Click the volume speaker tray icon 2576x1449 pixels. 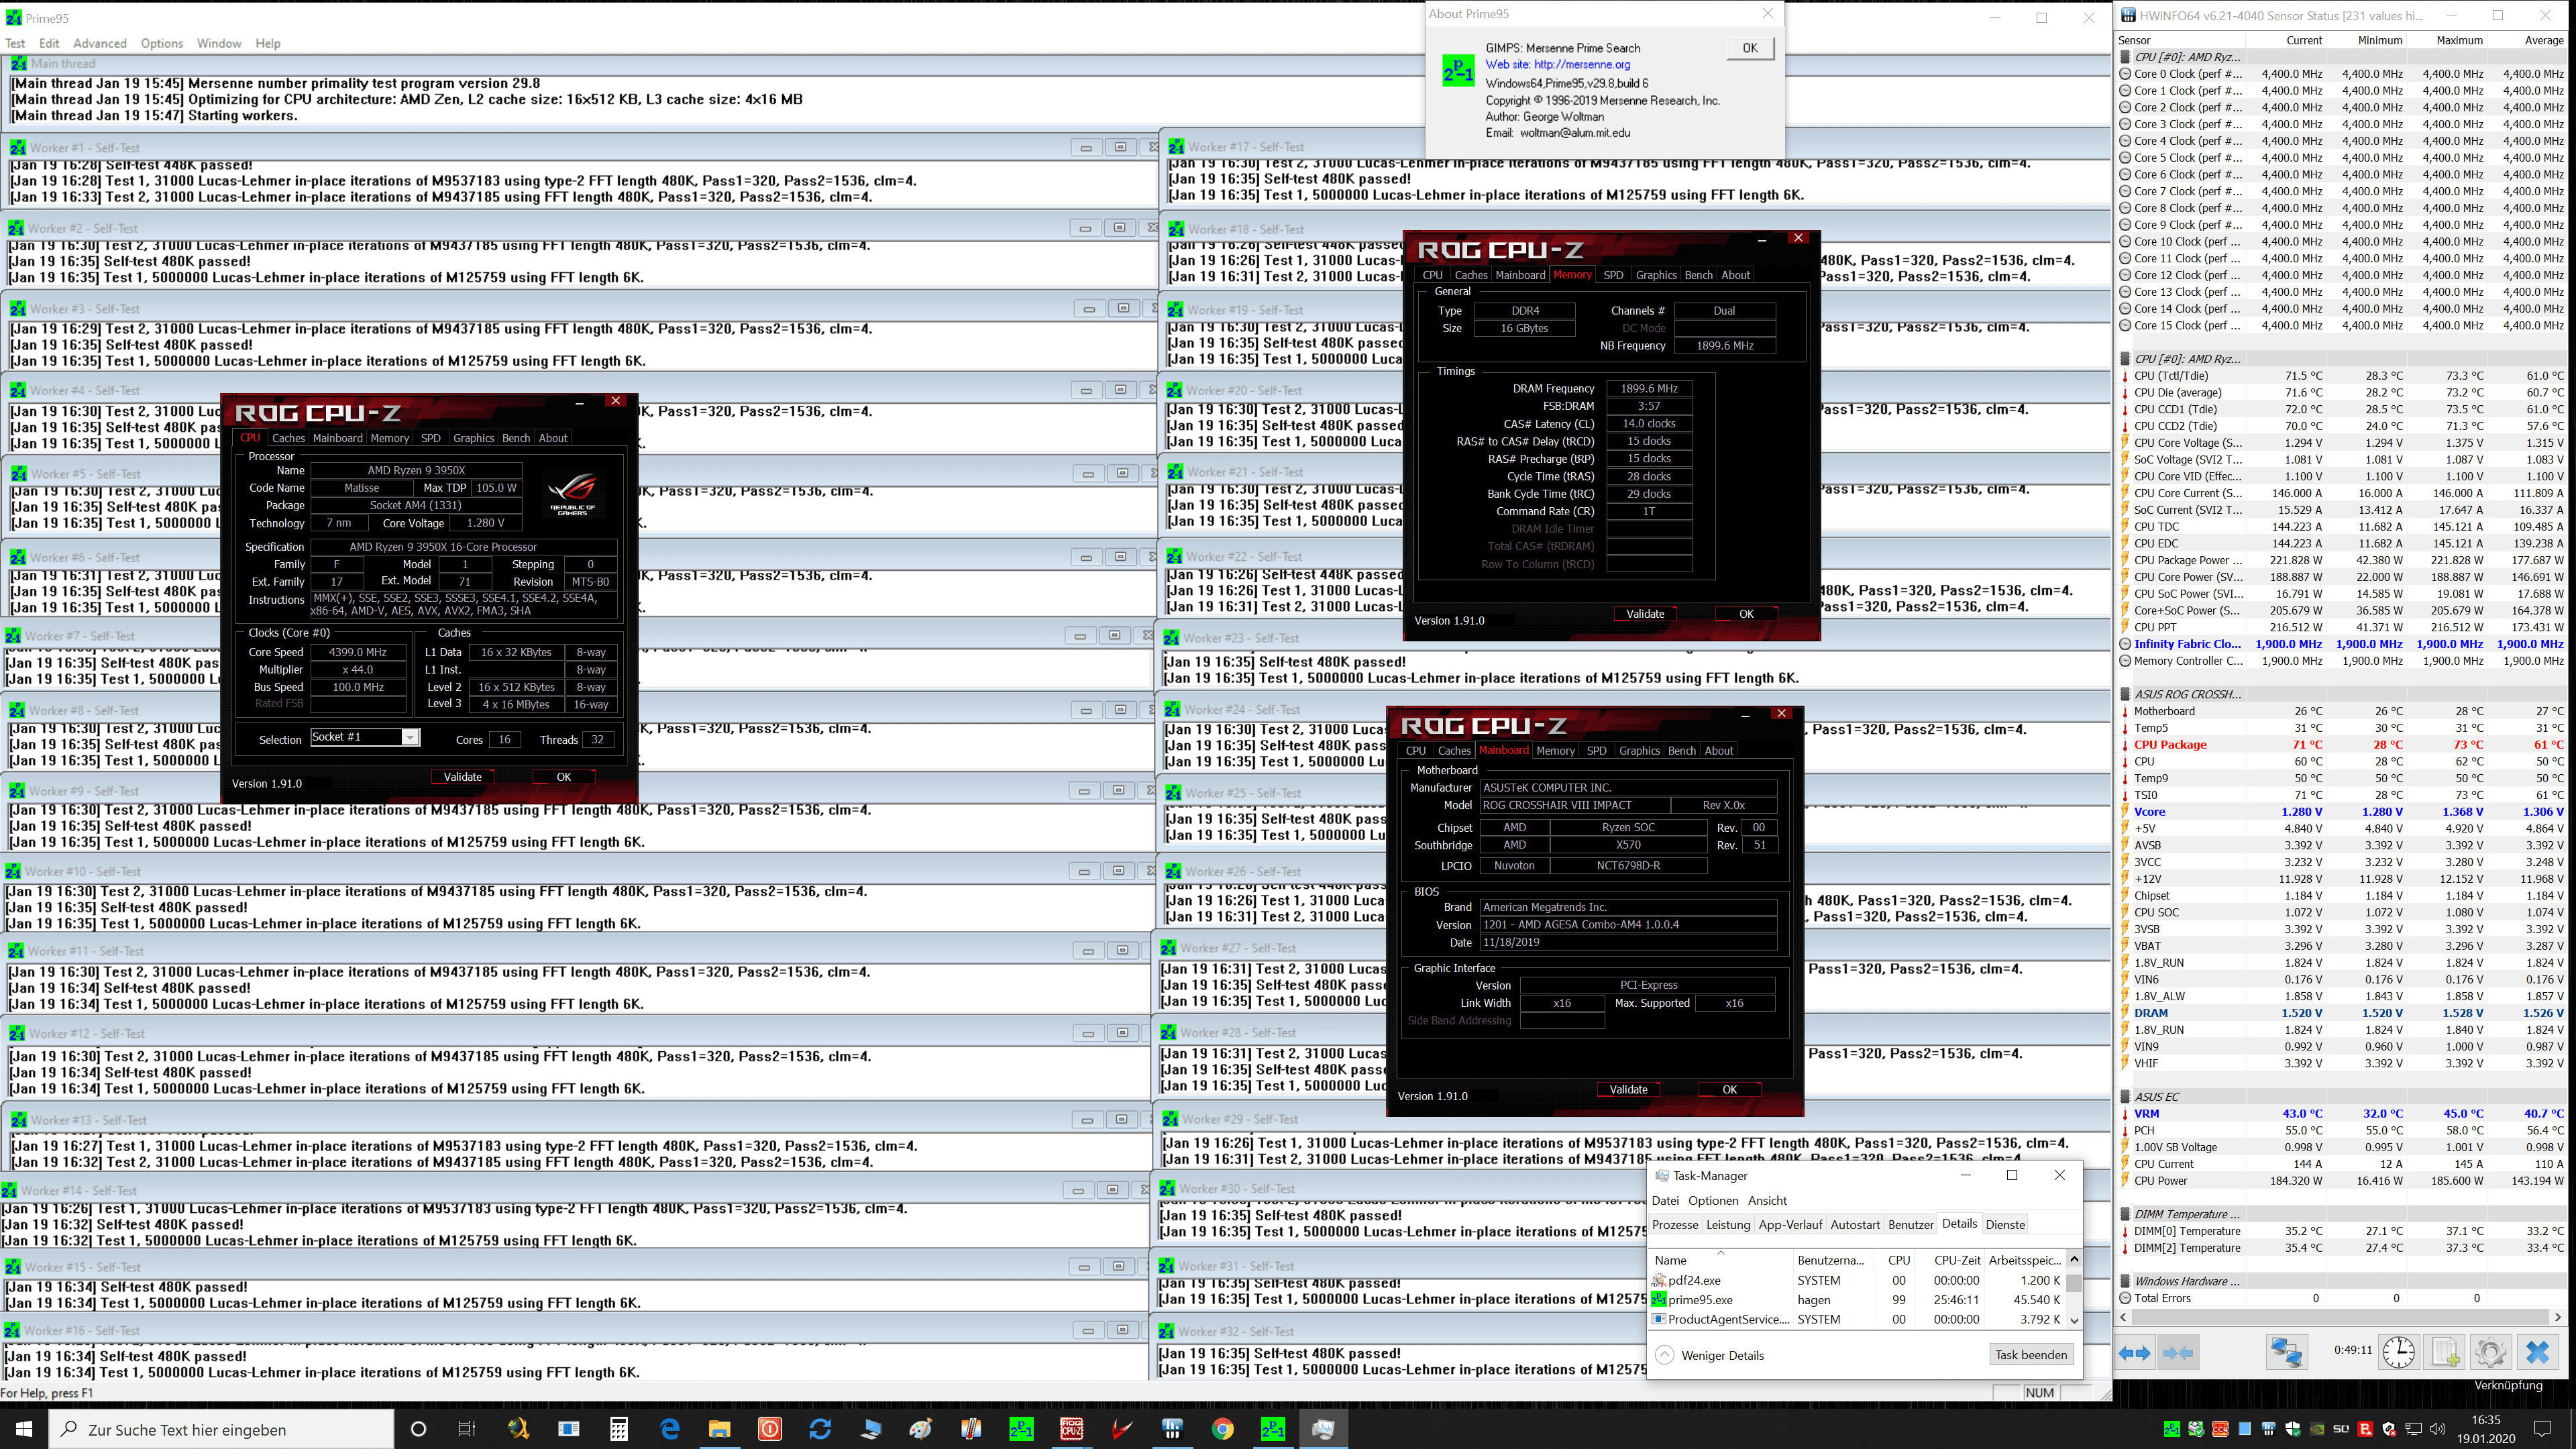tap(2437, 1429)
